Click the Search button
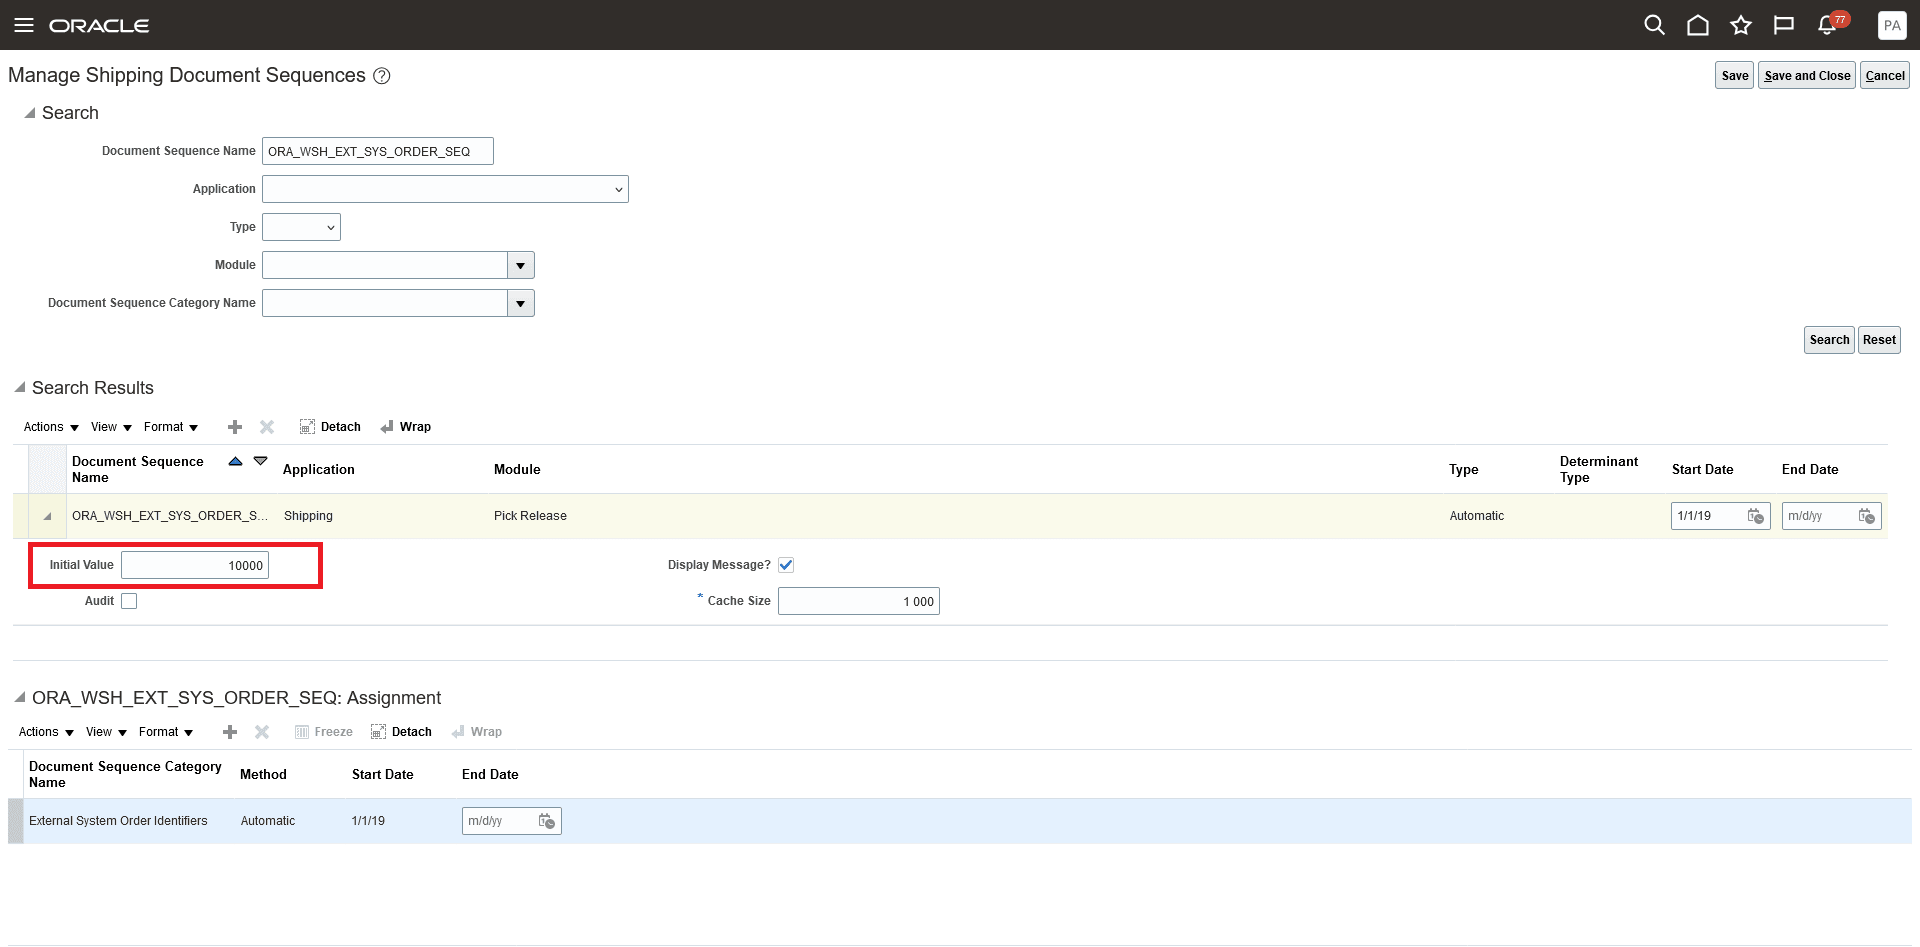The height and width of the screenshot is (947, 1920). coord(1829,340)
